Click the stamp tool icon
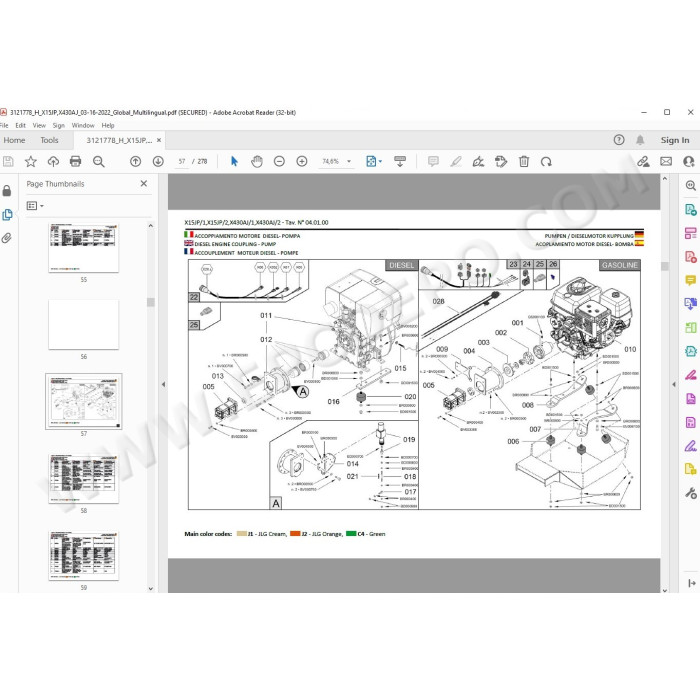The image size is (700, 700). [x=501, y=161]
